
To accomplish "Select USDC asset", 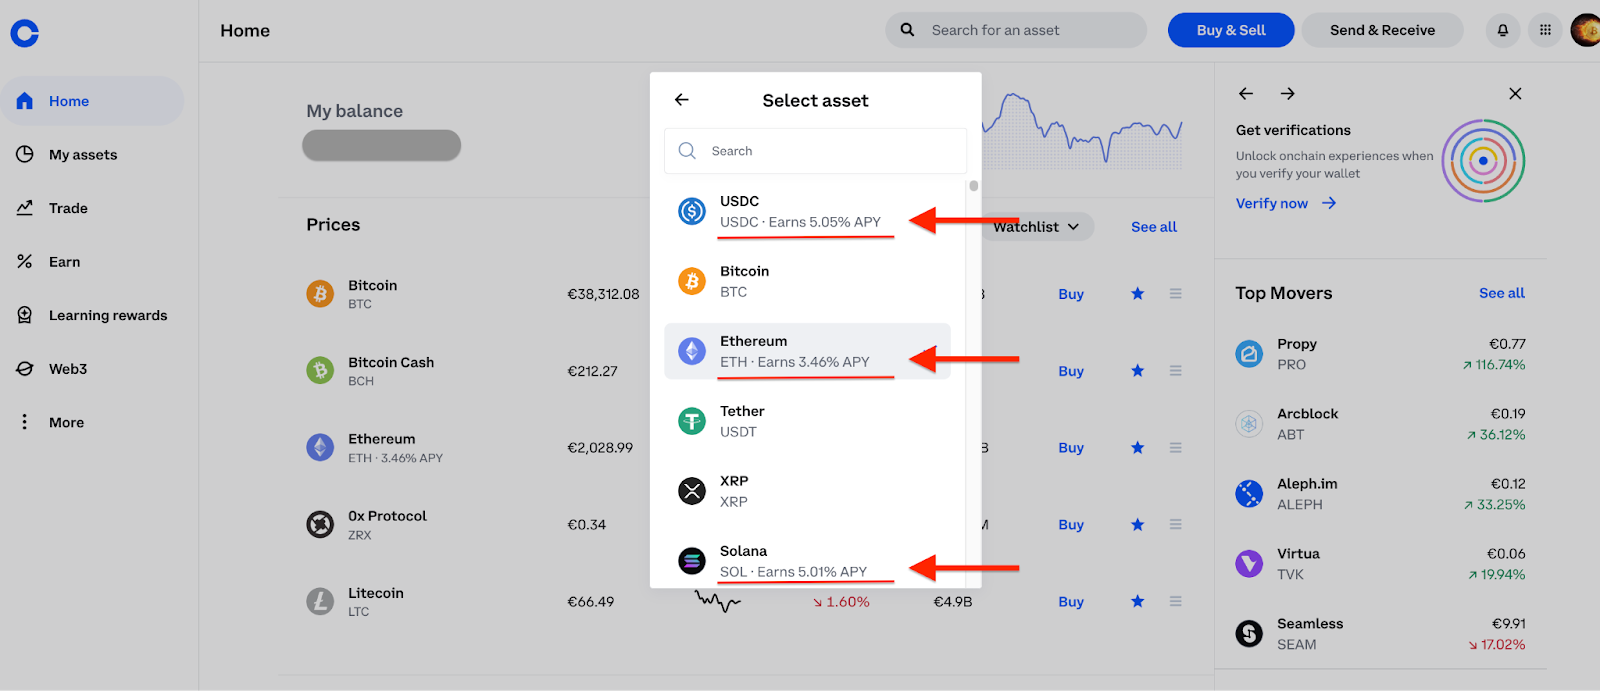I will pyautogui.click(x=807, y=211).
